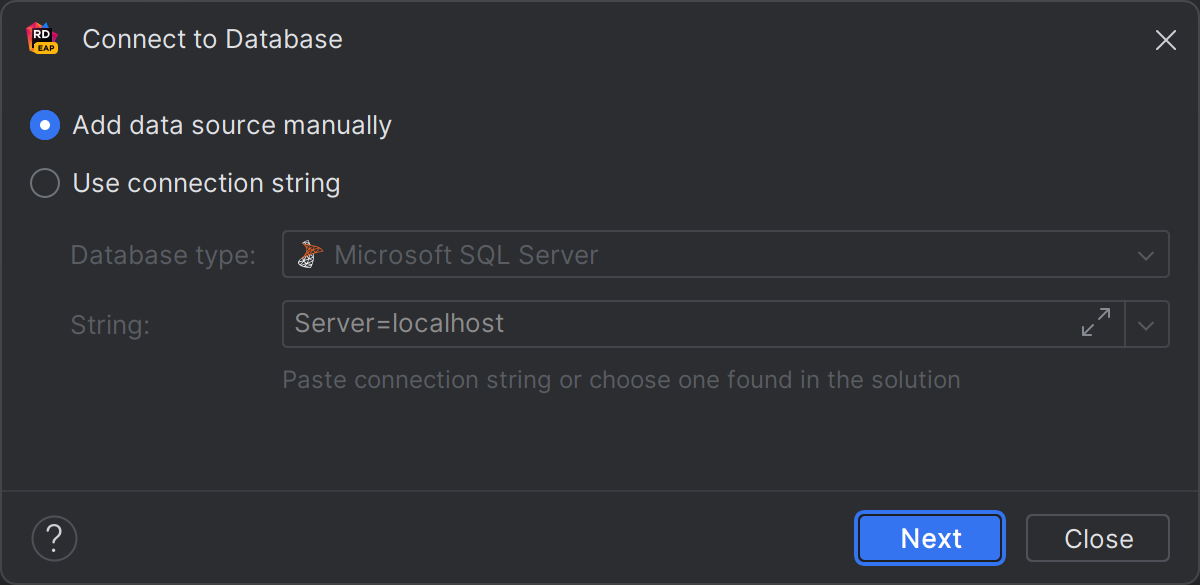Image resolution: width=1200 pixels, height=585 pixels.
Task: Click the "Database type:" label
Action: [163, 255]
